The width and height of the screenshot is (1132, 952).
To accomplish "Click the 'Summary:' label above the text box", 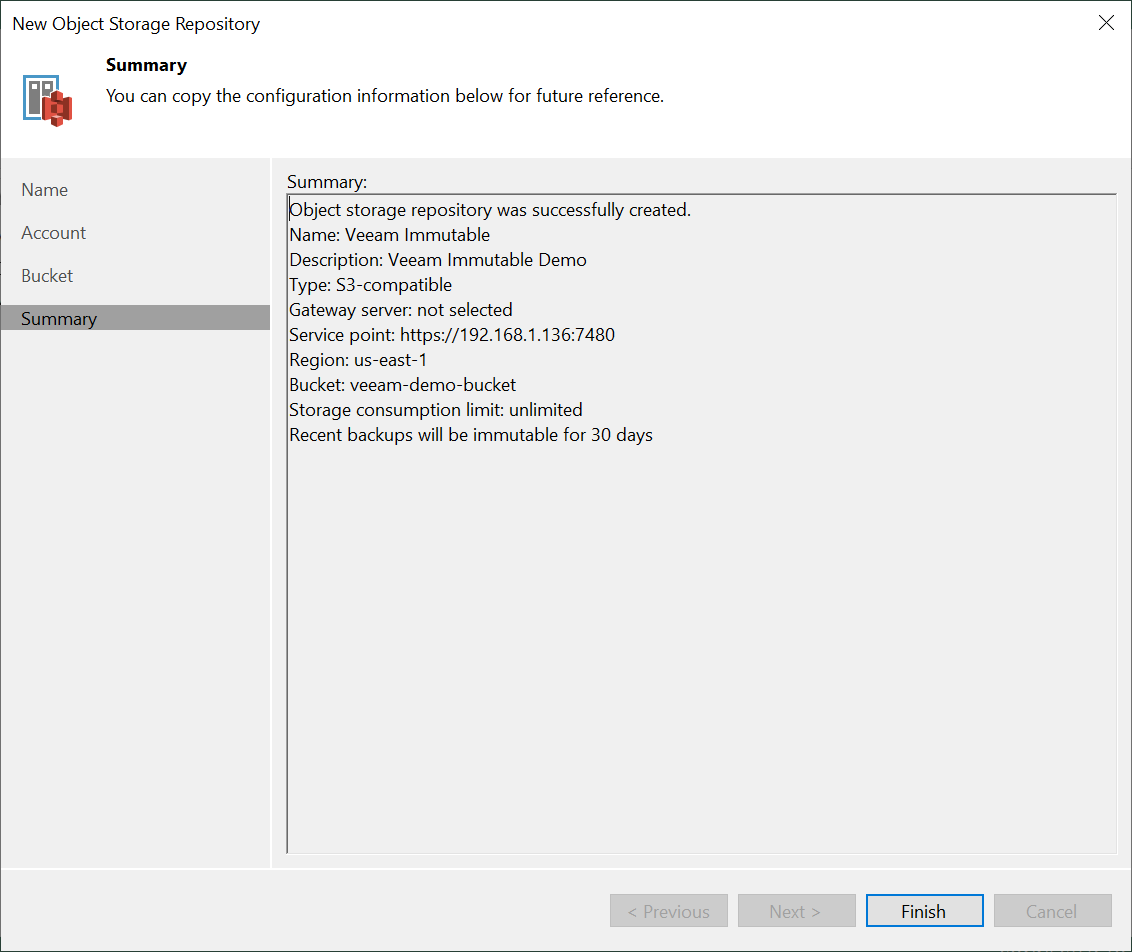I will point(327,182).
